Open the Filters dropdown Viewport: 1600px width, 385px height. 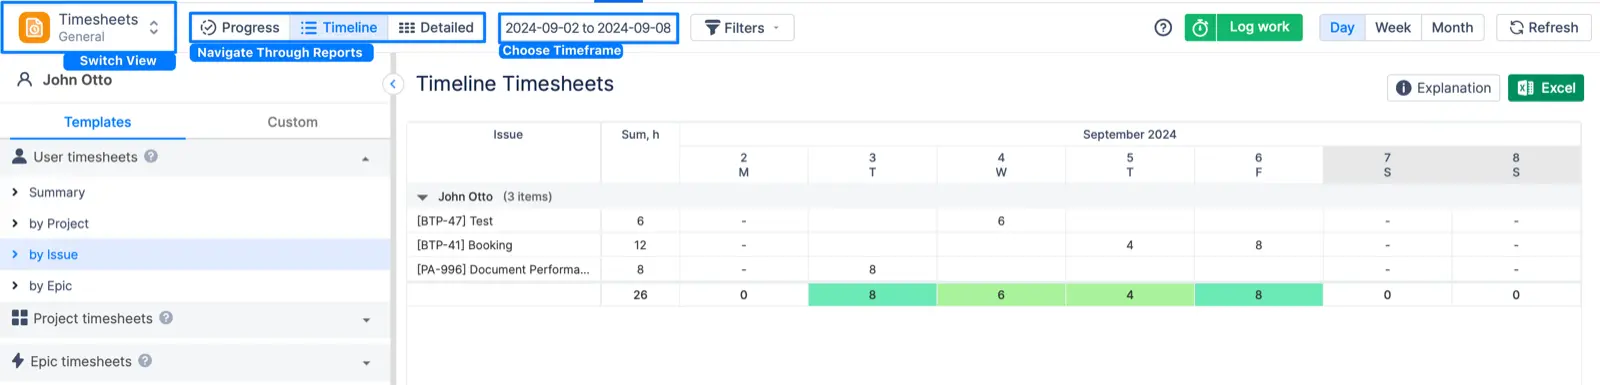[742, 28]
